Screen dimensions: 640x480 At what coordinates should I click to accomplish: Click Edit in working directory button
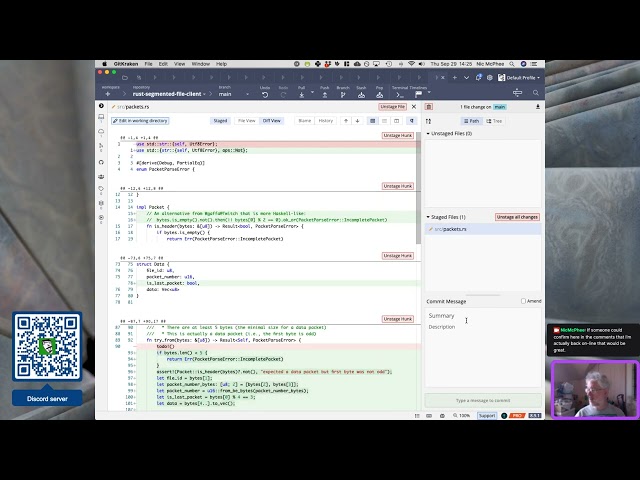click(x=140, y=121)
